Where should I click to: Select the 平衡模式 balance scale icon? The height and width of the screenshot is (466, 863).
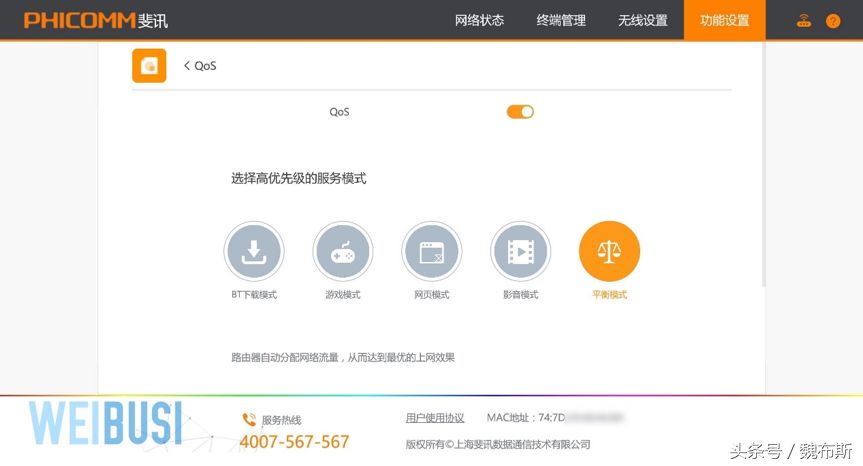tap(609, 251)
